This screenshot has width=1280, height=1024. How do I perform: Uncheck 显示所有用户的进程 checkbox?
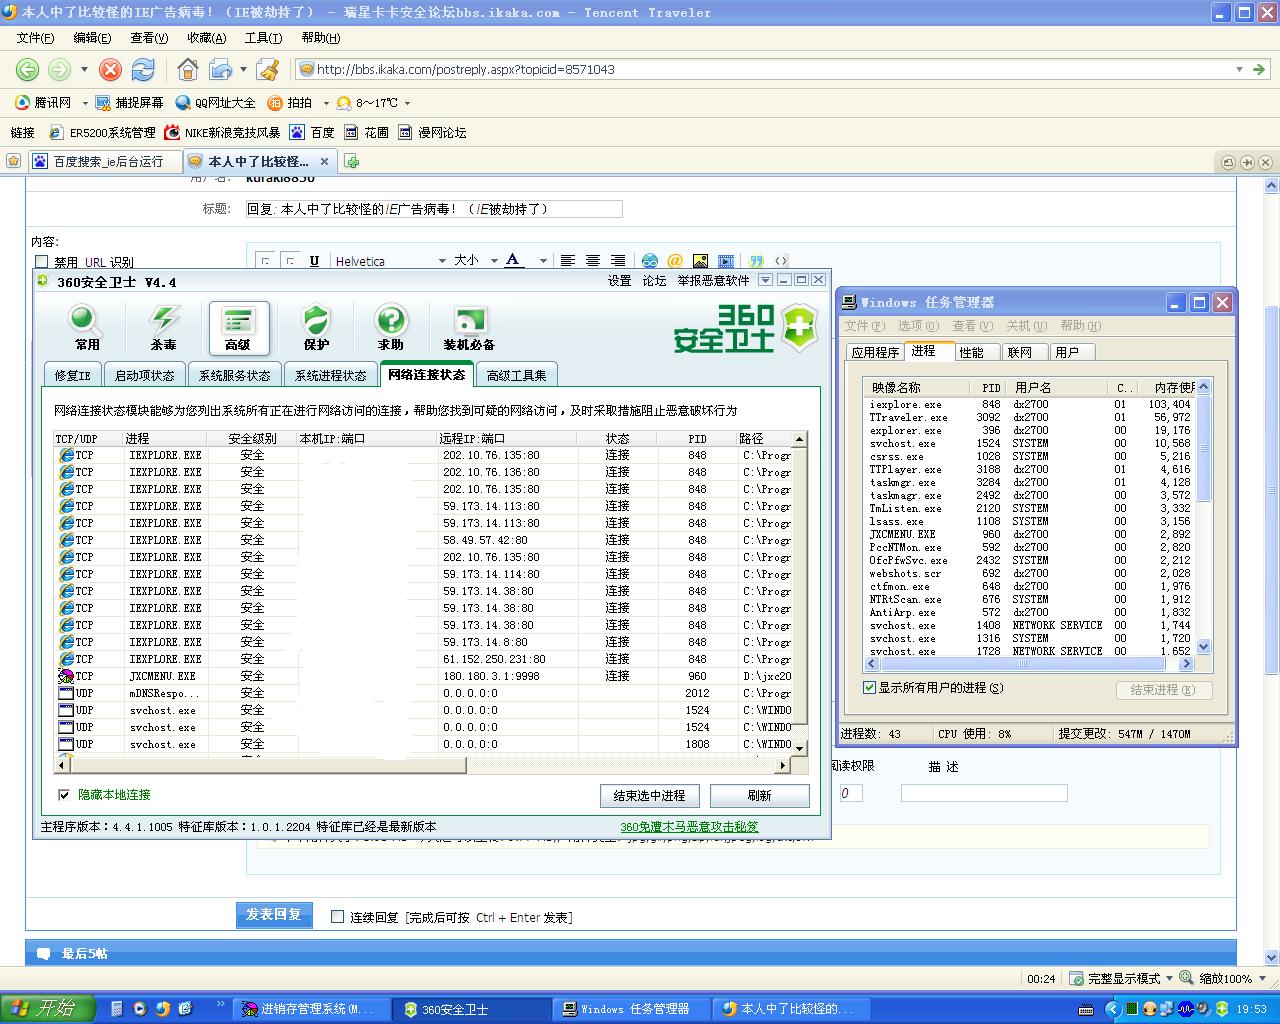point(869,688)
